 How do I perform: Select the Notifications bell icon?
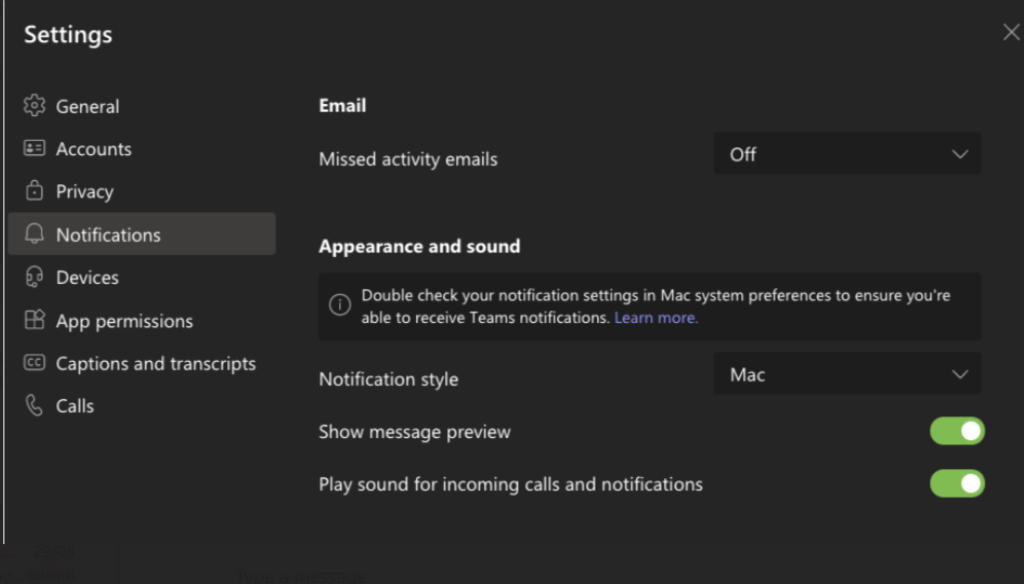point(35,233)
